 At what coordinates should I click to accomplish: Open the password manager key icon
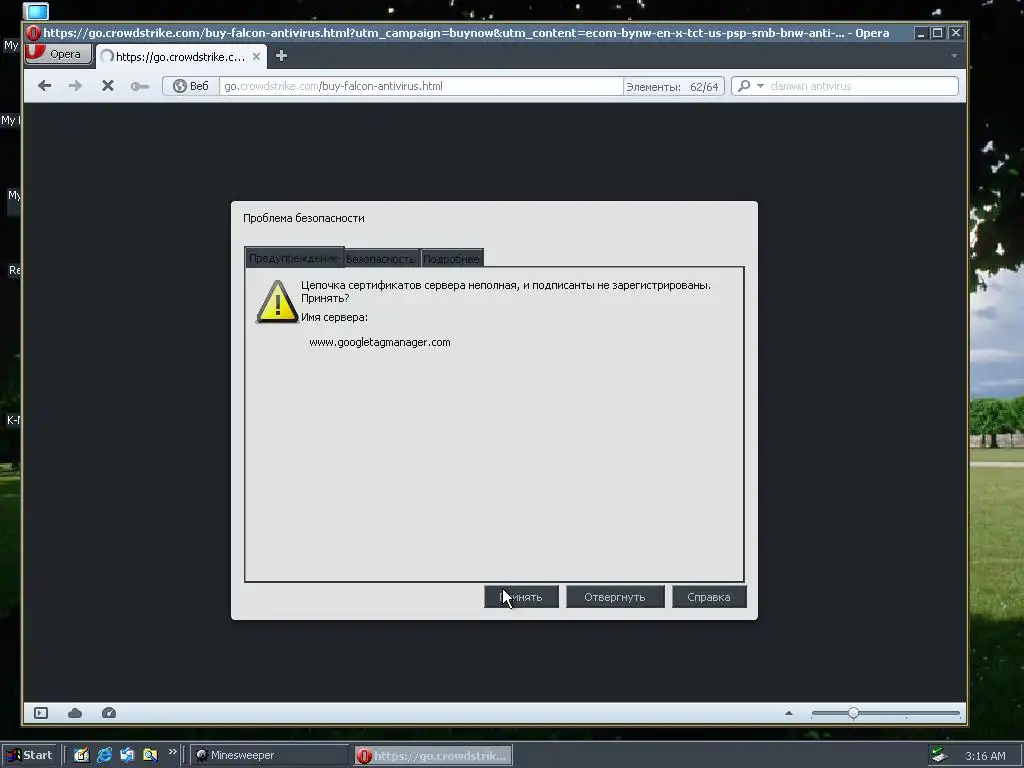[x=139, y=86]
